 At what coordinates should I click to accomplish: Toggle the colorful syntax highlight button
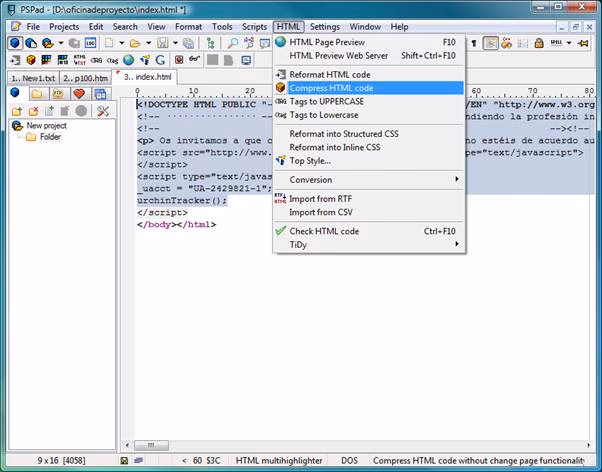coord(506,43)
